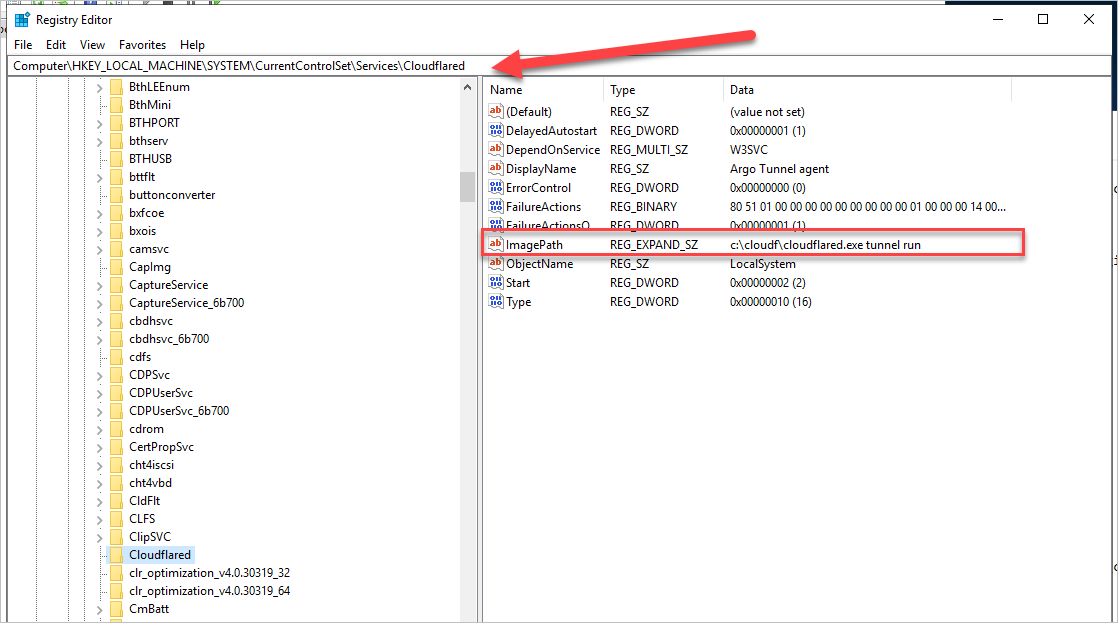Viewport: 1118px width, 623px height.
Task: Click the ErrorControl DWORD value icon
Action: coord(496,187)
